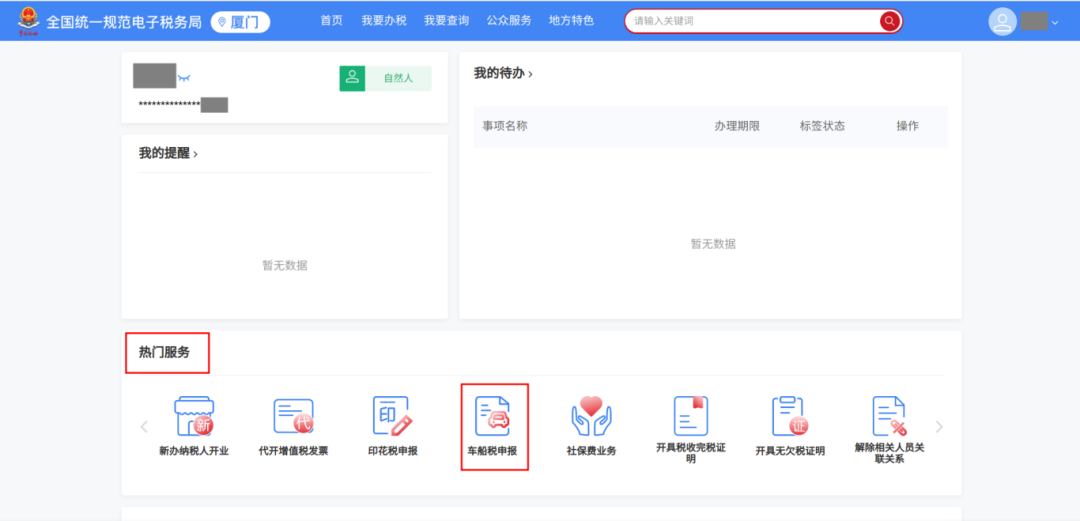Click the red search magnifier button
1080x521 pixels.
point(890,21)
